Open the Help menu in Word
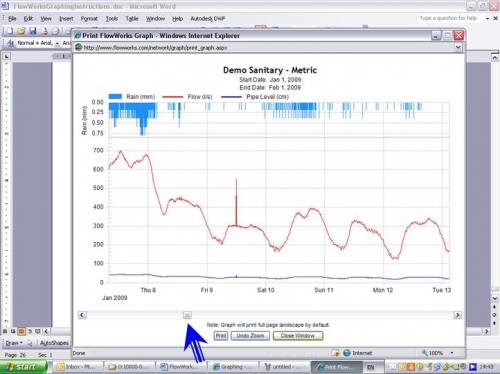500x374 pixels. pos(177,19)
